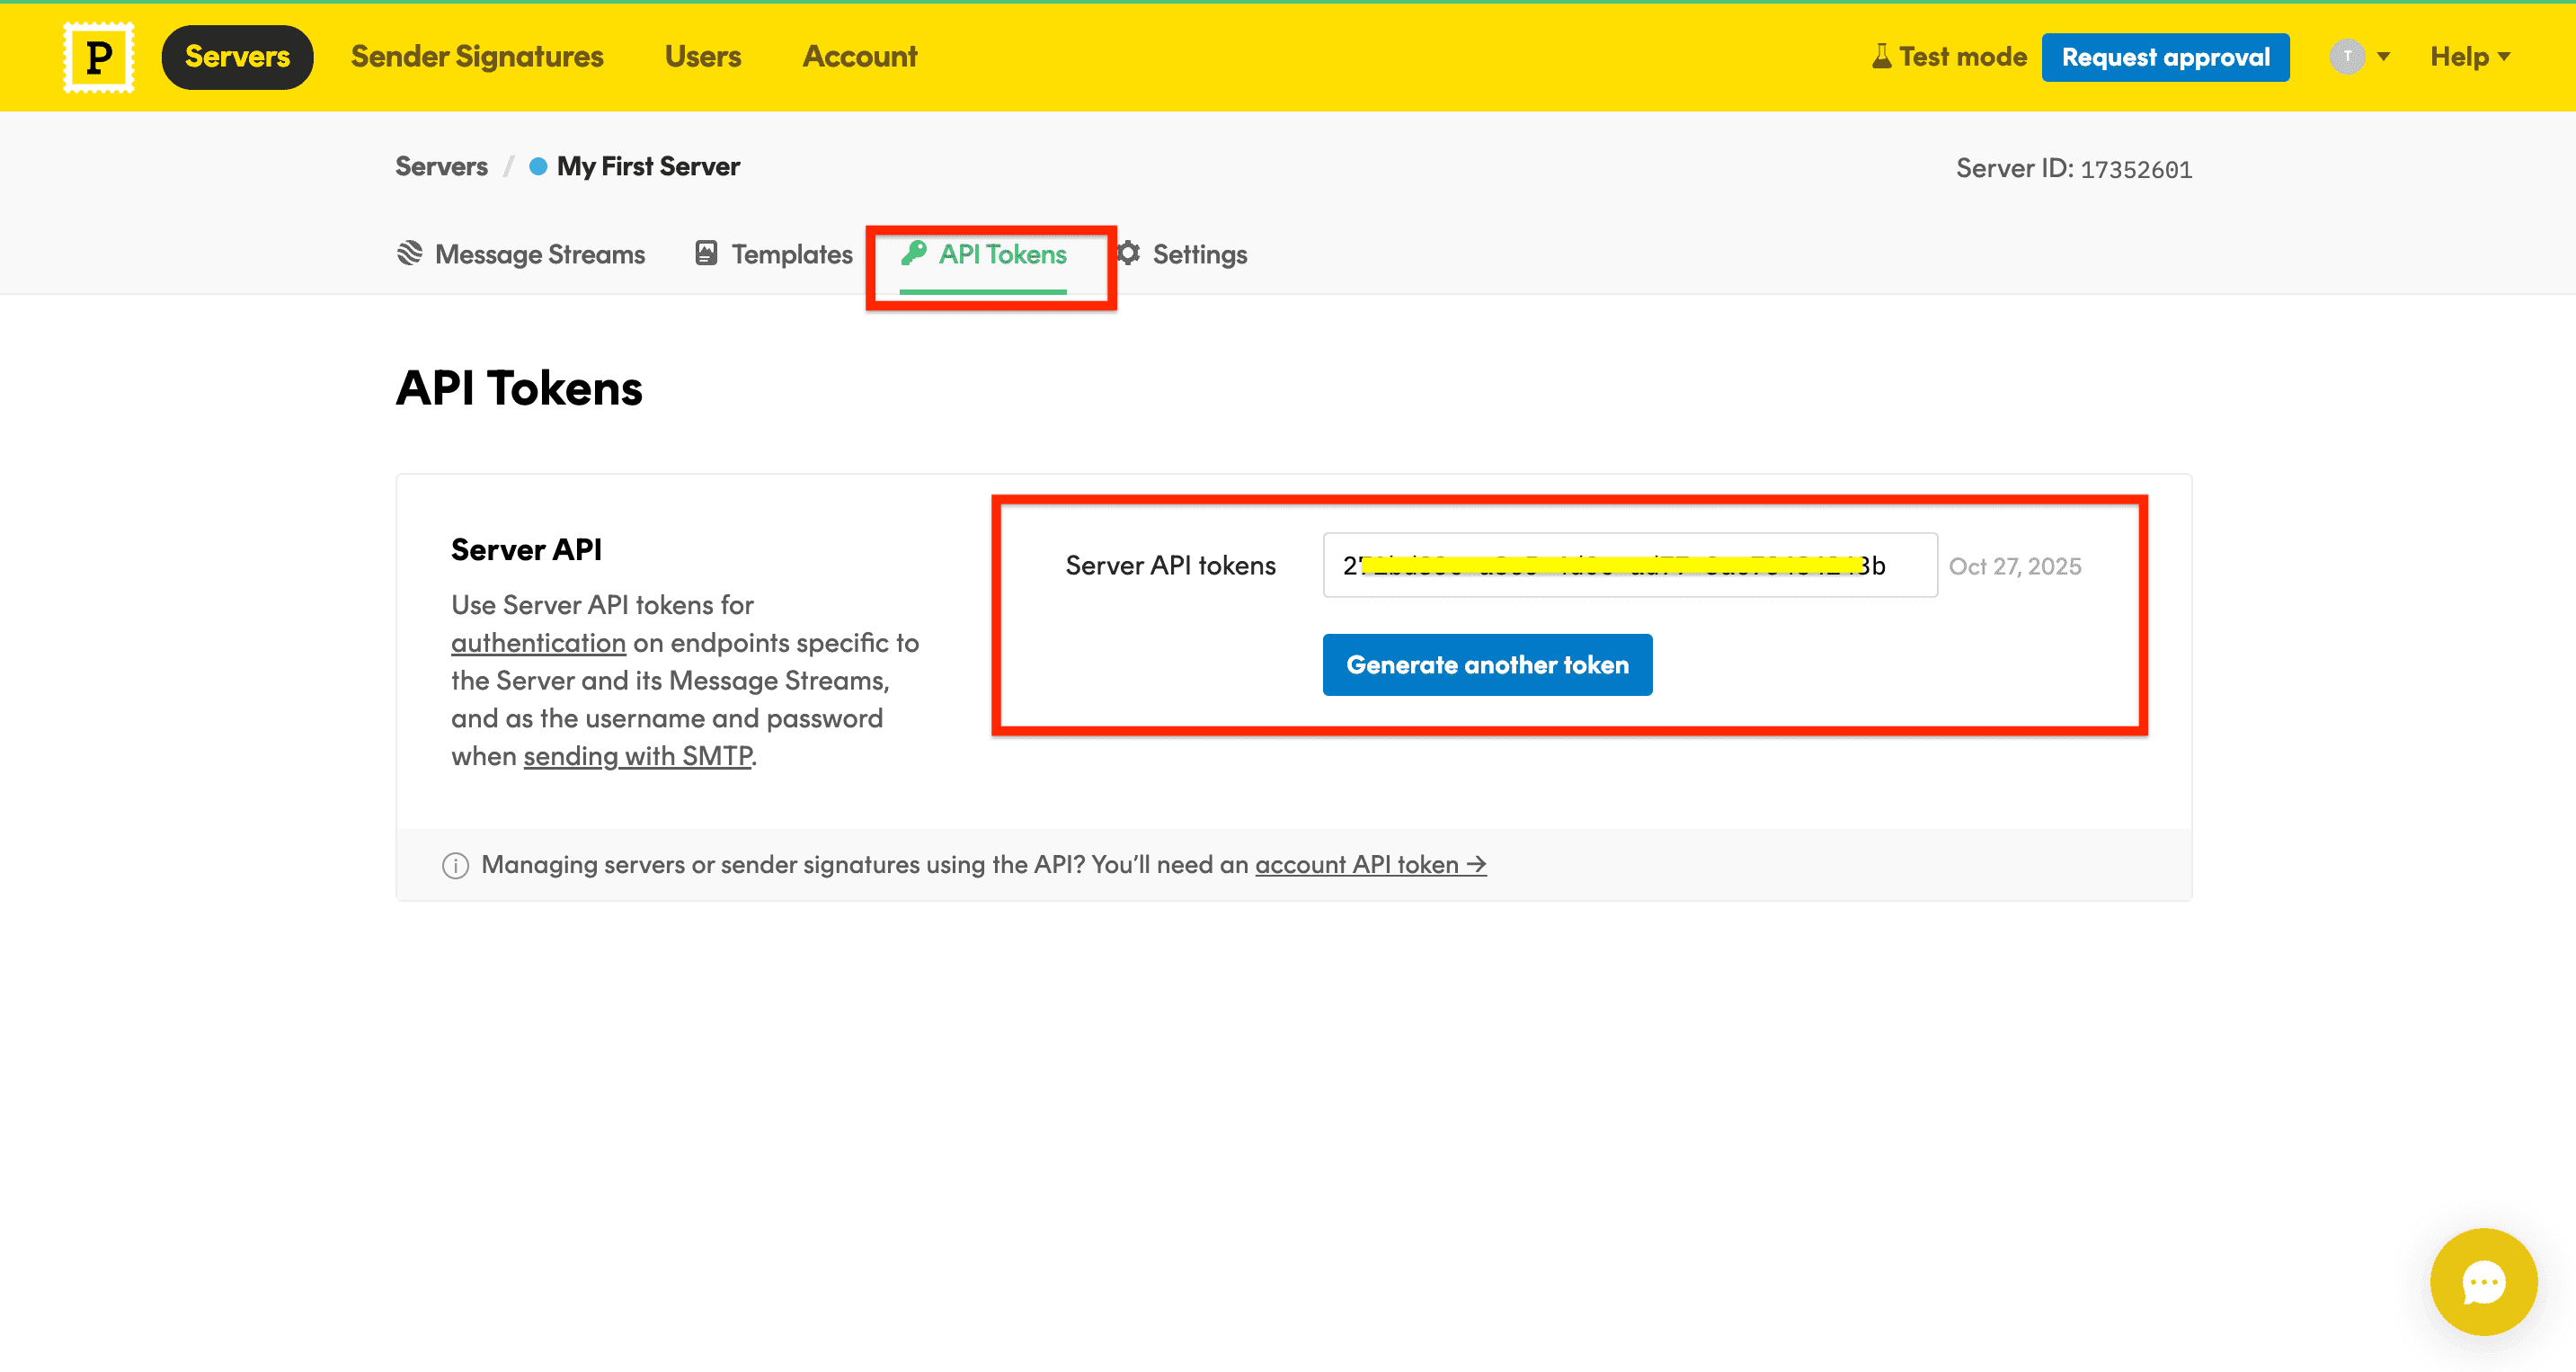The image size is (2576, 1372).
Task: Click the Server API token field
Action: [x=1629, y=565]
